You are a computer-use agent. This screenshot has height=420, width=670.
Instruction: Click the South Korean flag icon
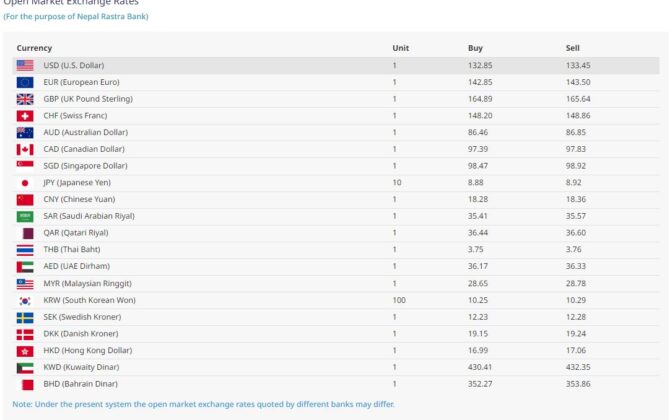(x=25, y=300)
